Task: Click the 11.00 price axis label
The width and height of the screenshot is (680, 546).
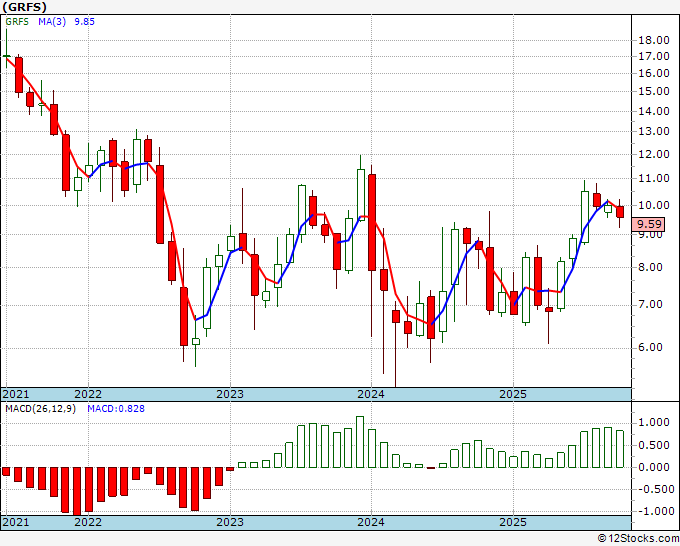Action: tap(654, 178)
